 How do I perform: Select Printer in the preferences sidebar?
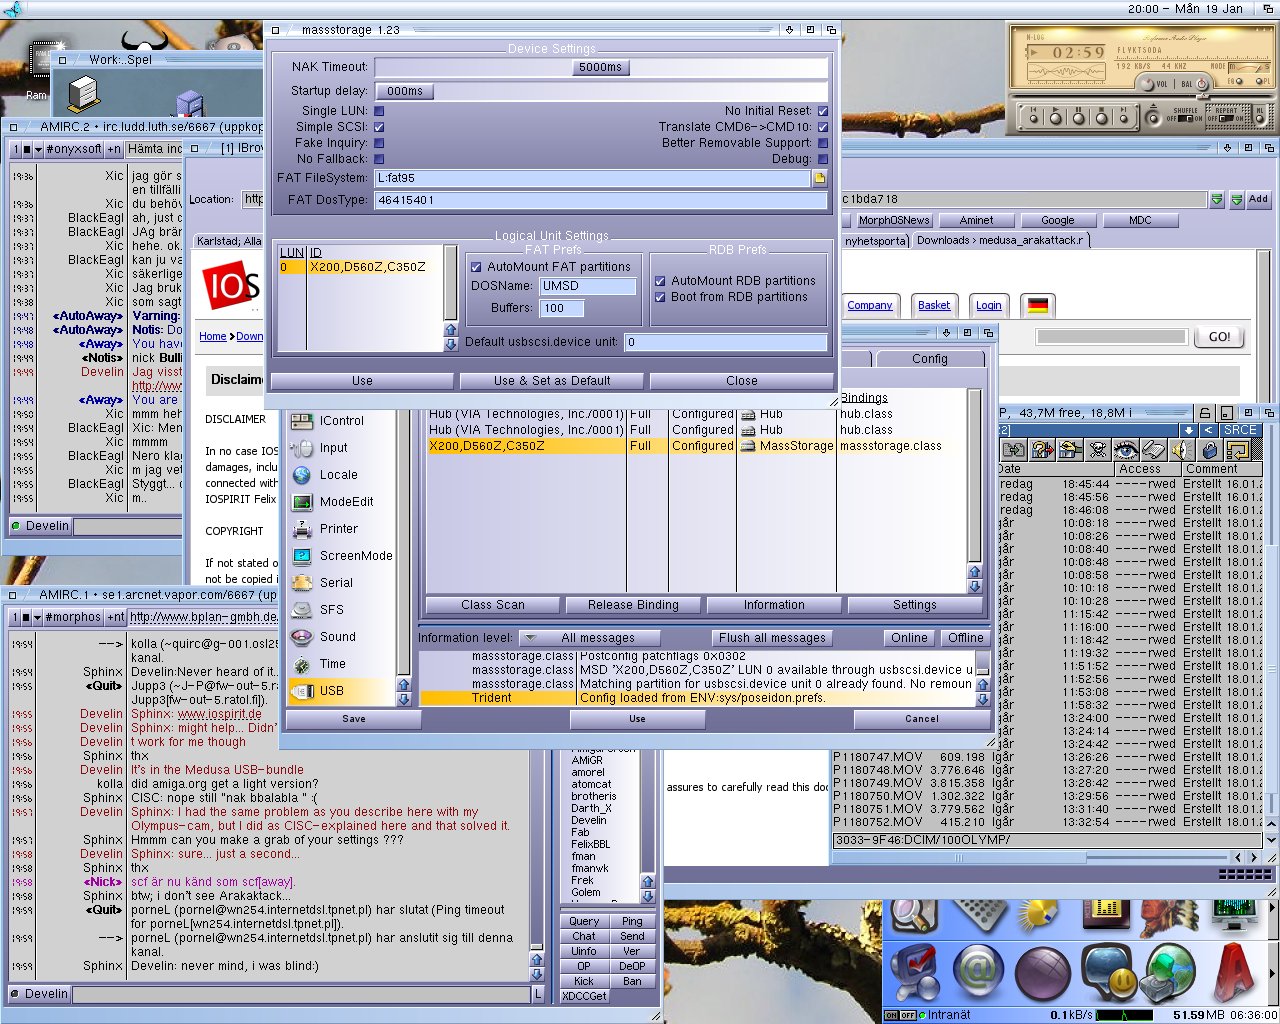click(x=339, y=529)
